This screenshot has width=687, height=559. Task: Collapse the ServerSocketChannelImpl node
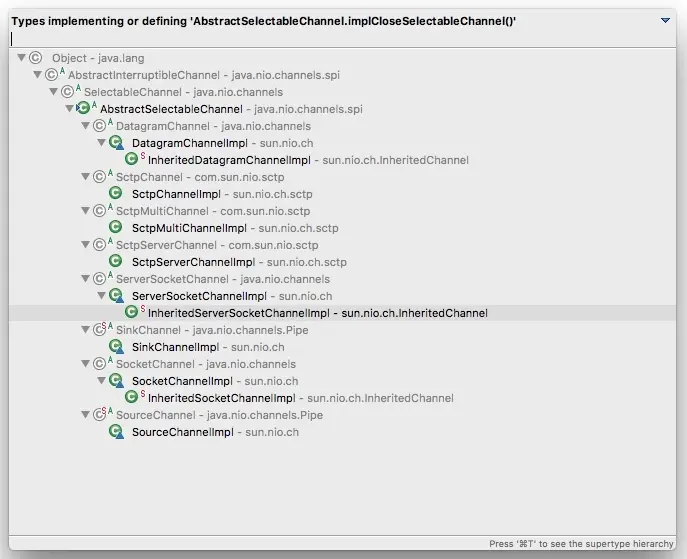point(101,296)
